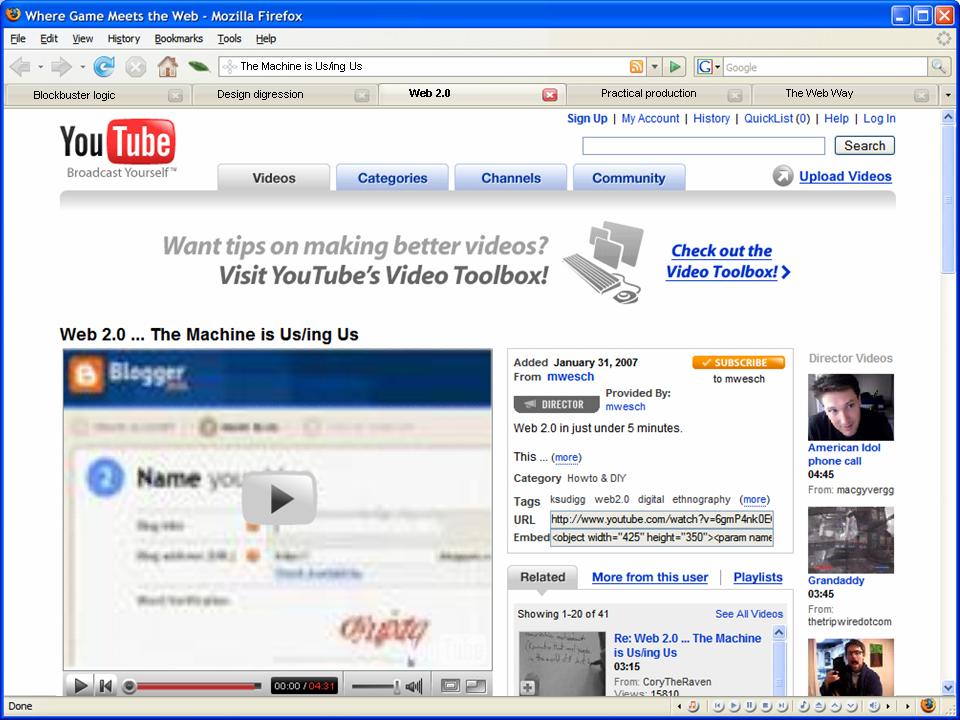Open the back history dropdown arrow
The image size is (960, 720).
pyautogui.click(x=40, y=66)
